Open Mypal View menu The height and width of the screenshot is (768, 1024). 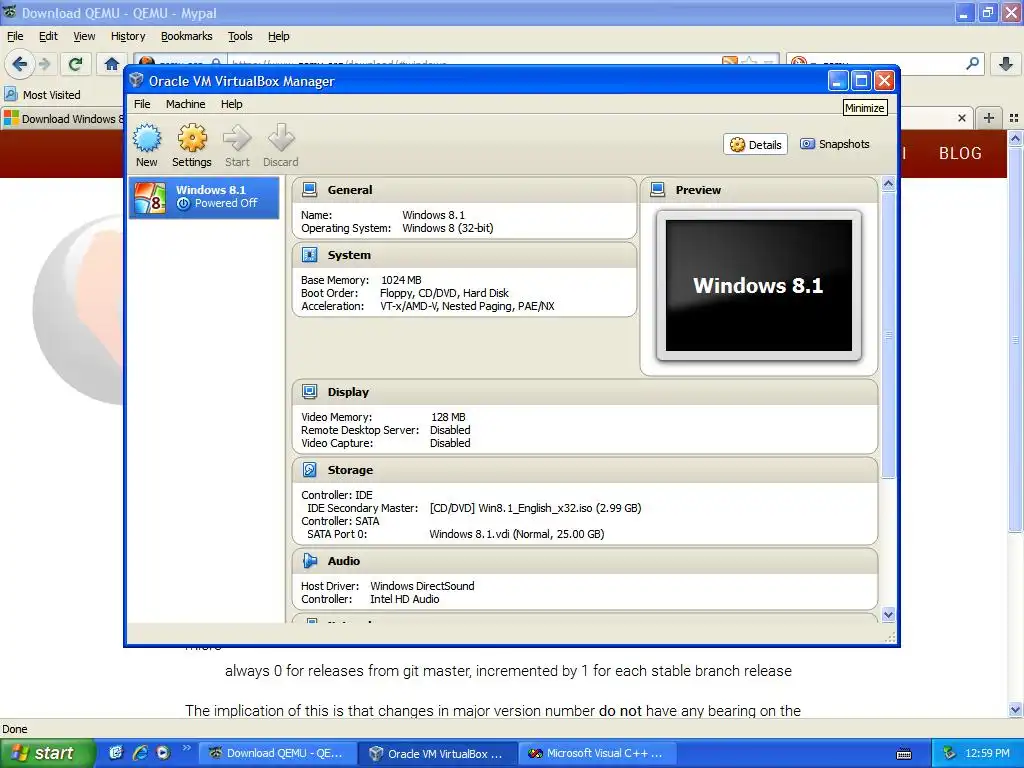click(x=84, y=36)
